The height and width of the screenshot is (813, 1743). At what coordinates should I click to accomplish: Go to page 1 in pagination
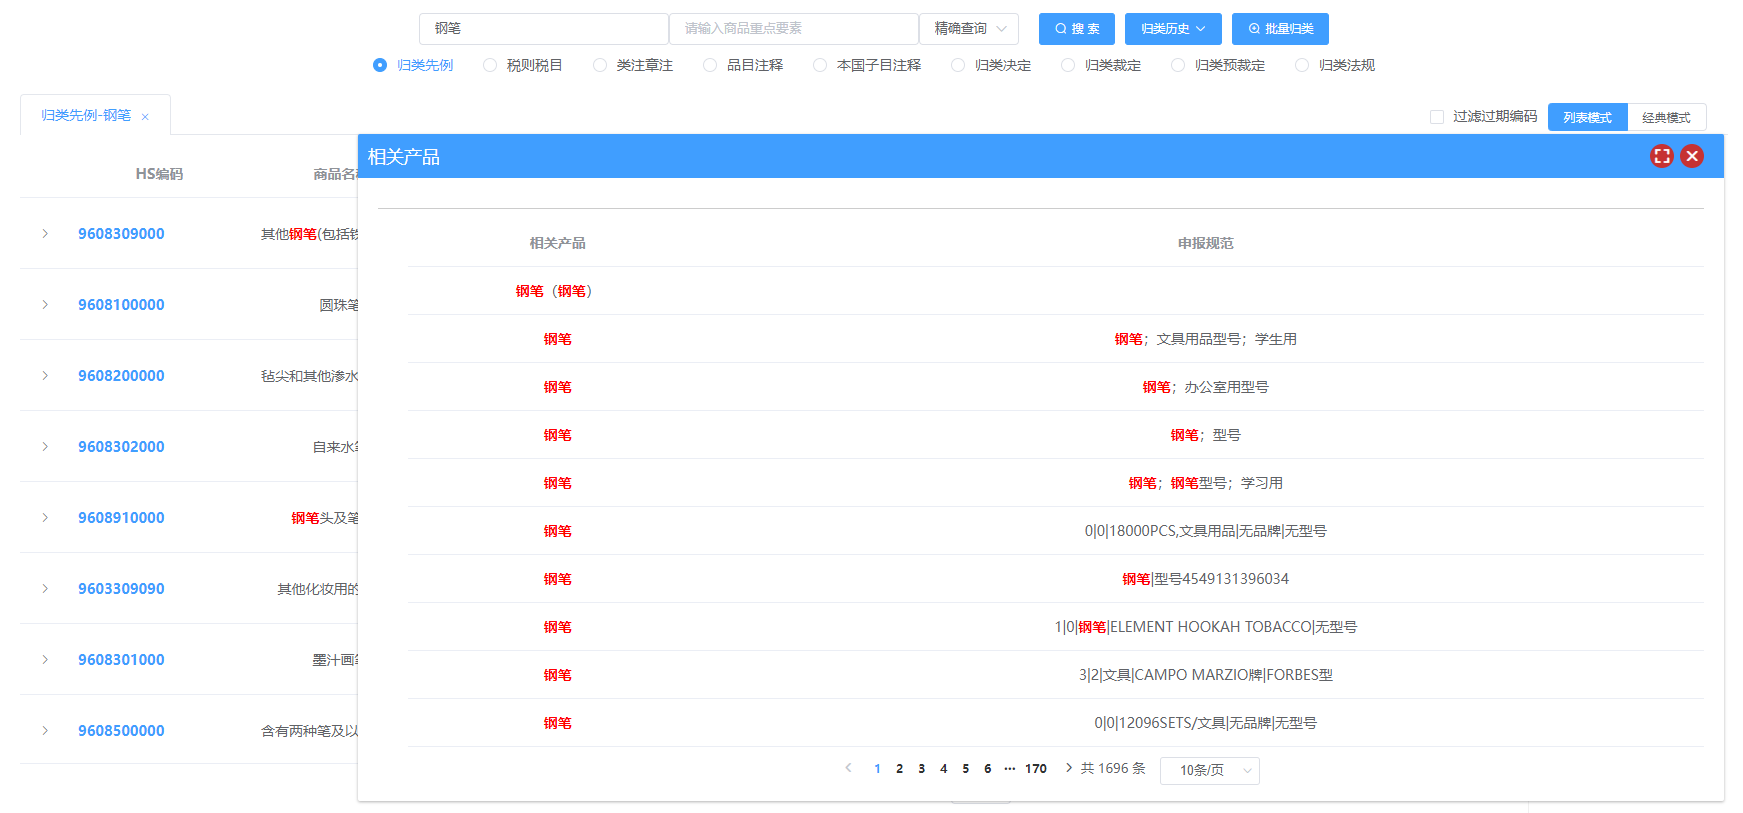[877, 769]
